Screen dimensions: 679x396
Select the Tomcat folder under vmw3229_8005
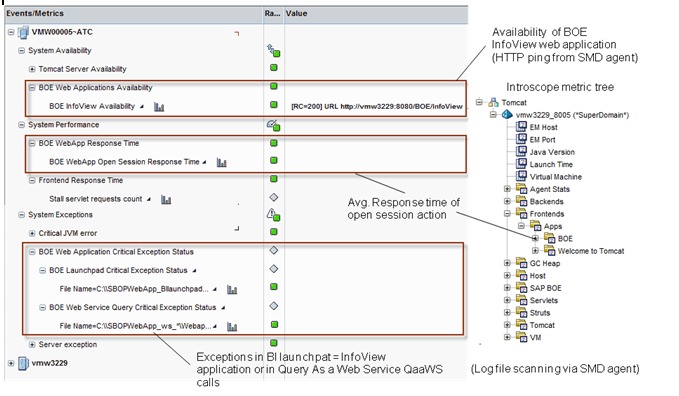point(542,325)
